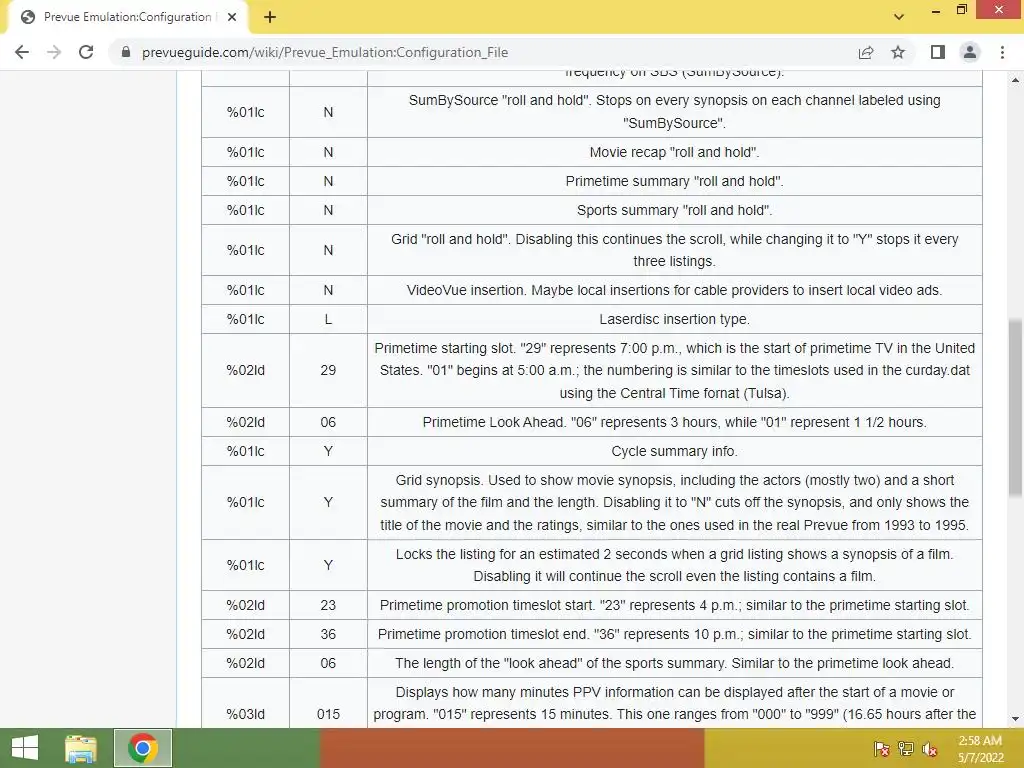Click the muted volume tray icon
The height and width of the screenshot is (768, 1024).
(x=930, y=748)
